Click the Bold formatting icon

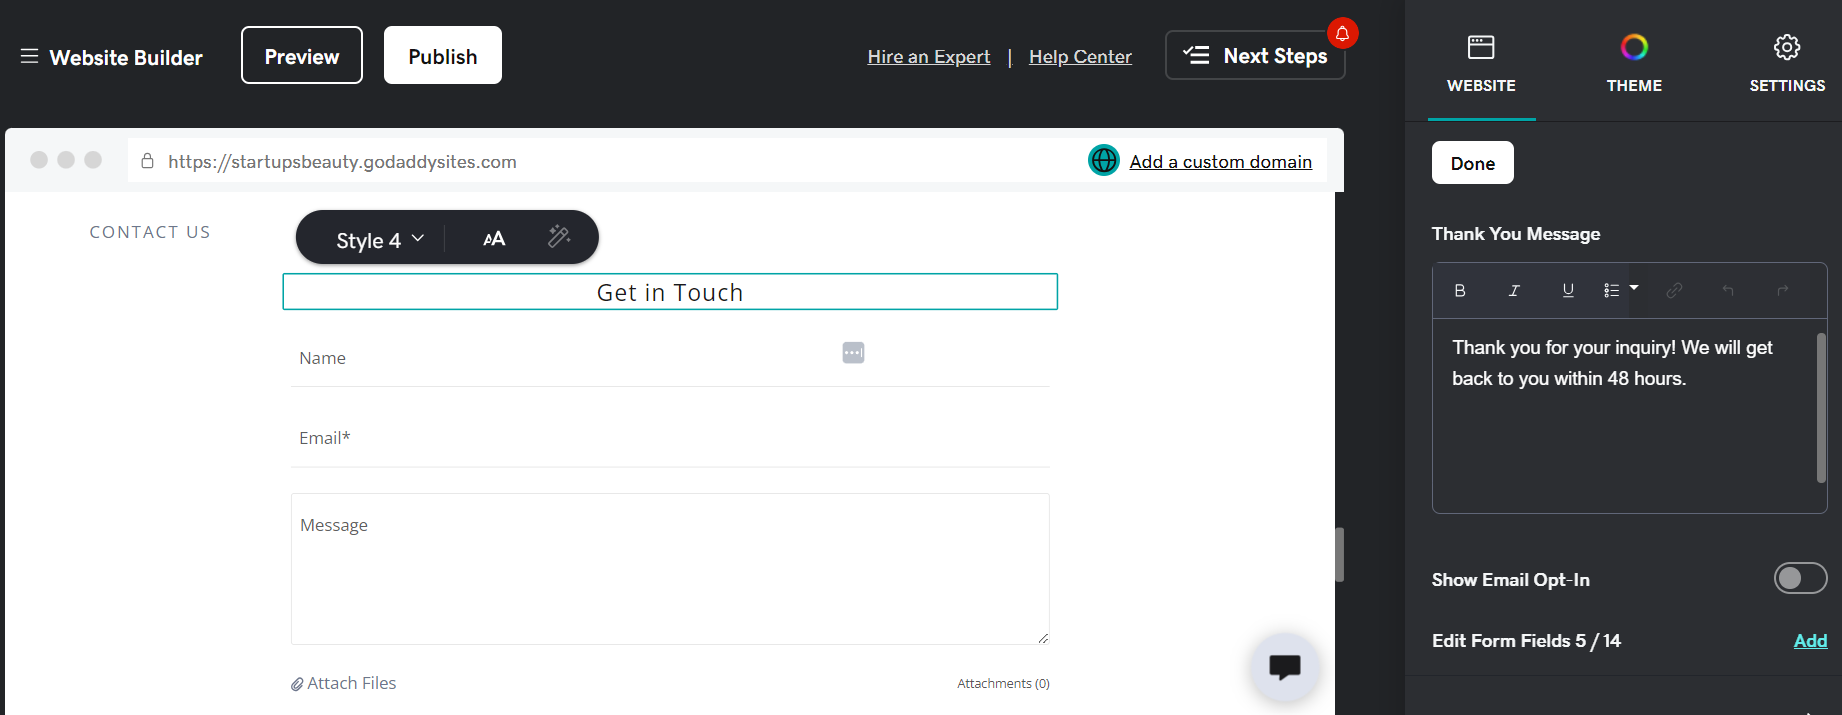(1460, 291)
